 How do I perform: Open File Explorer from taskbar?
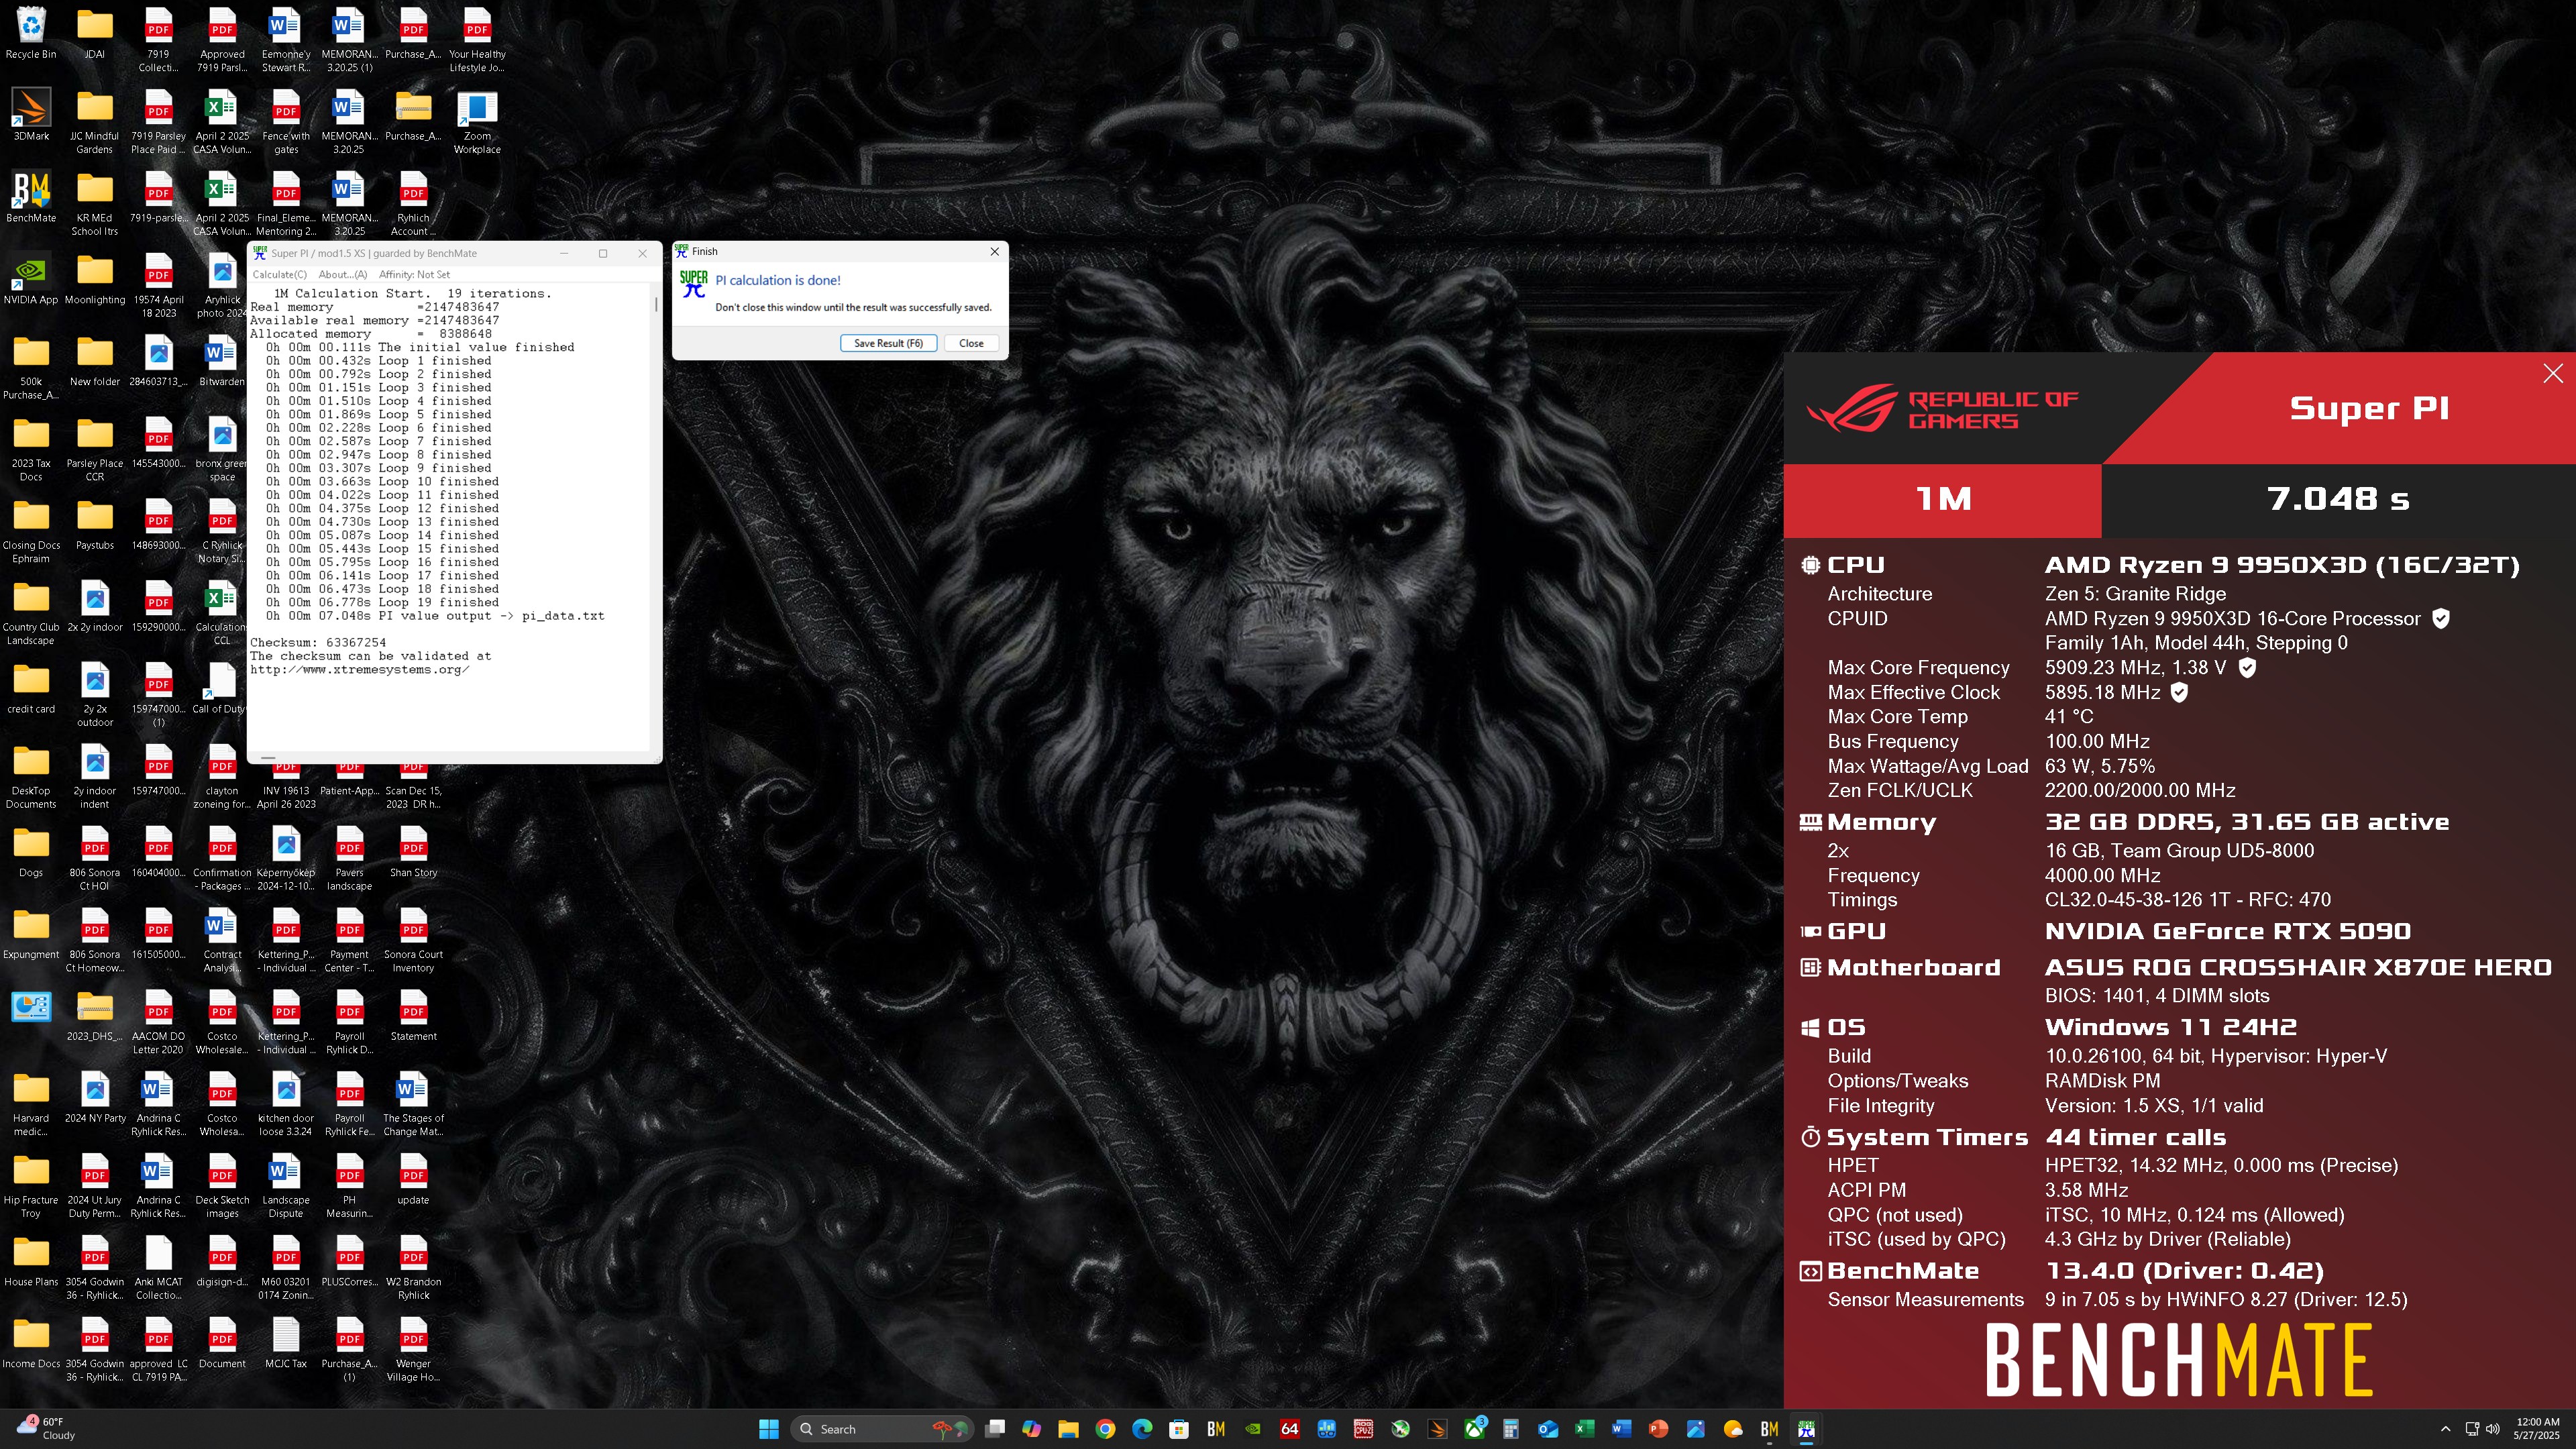(x=1068, y=1429)
